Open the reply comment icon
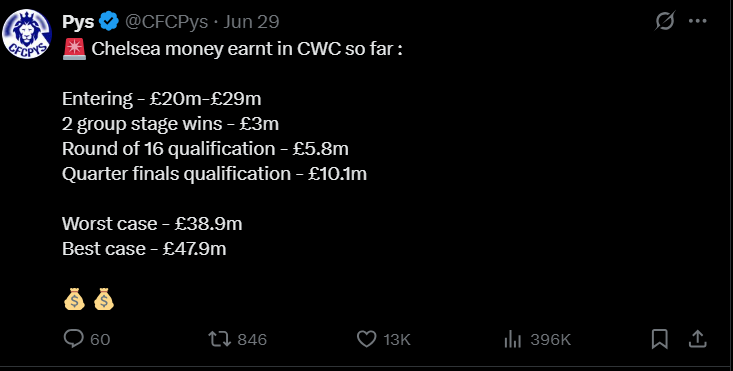Viewport: 733px width, 371px height. tap(74, 339)
